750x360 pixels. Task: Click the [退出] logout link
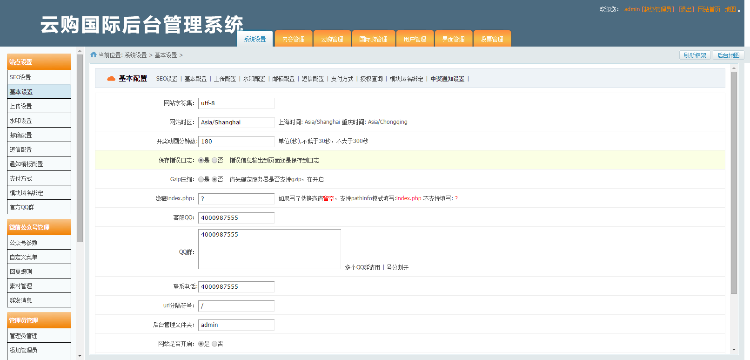coord(686,9)
